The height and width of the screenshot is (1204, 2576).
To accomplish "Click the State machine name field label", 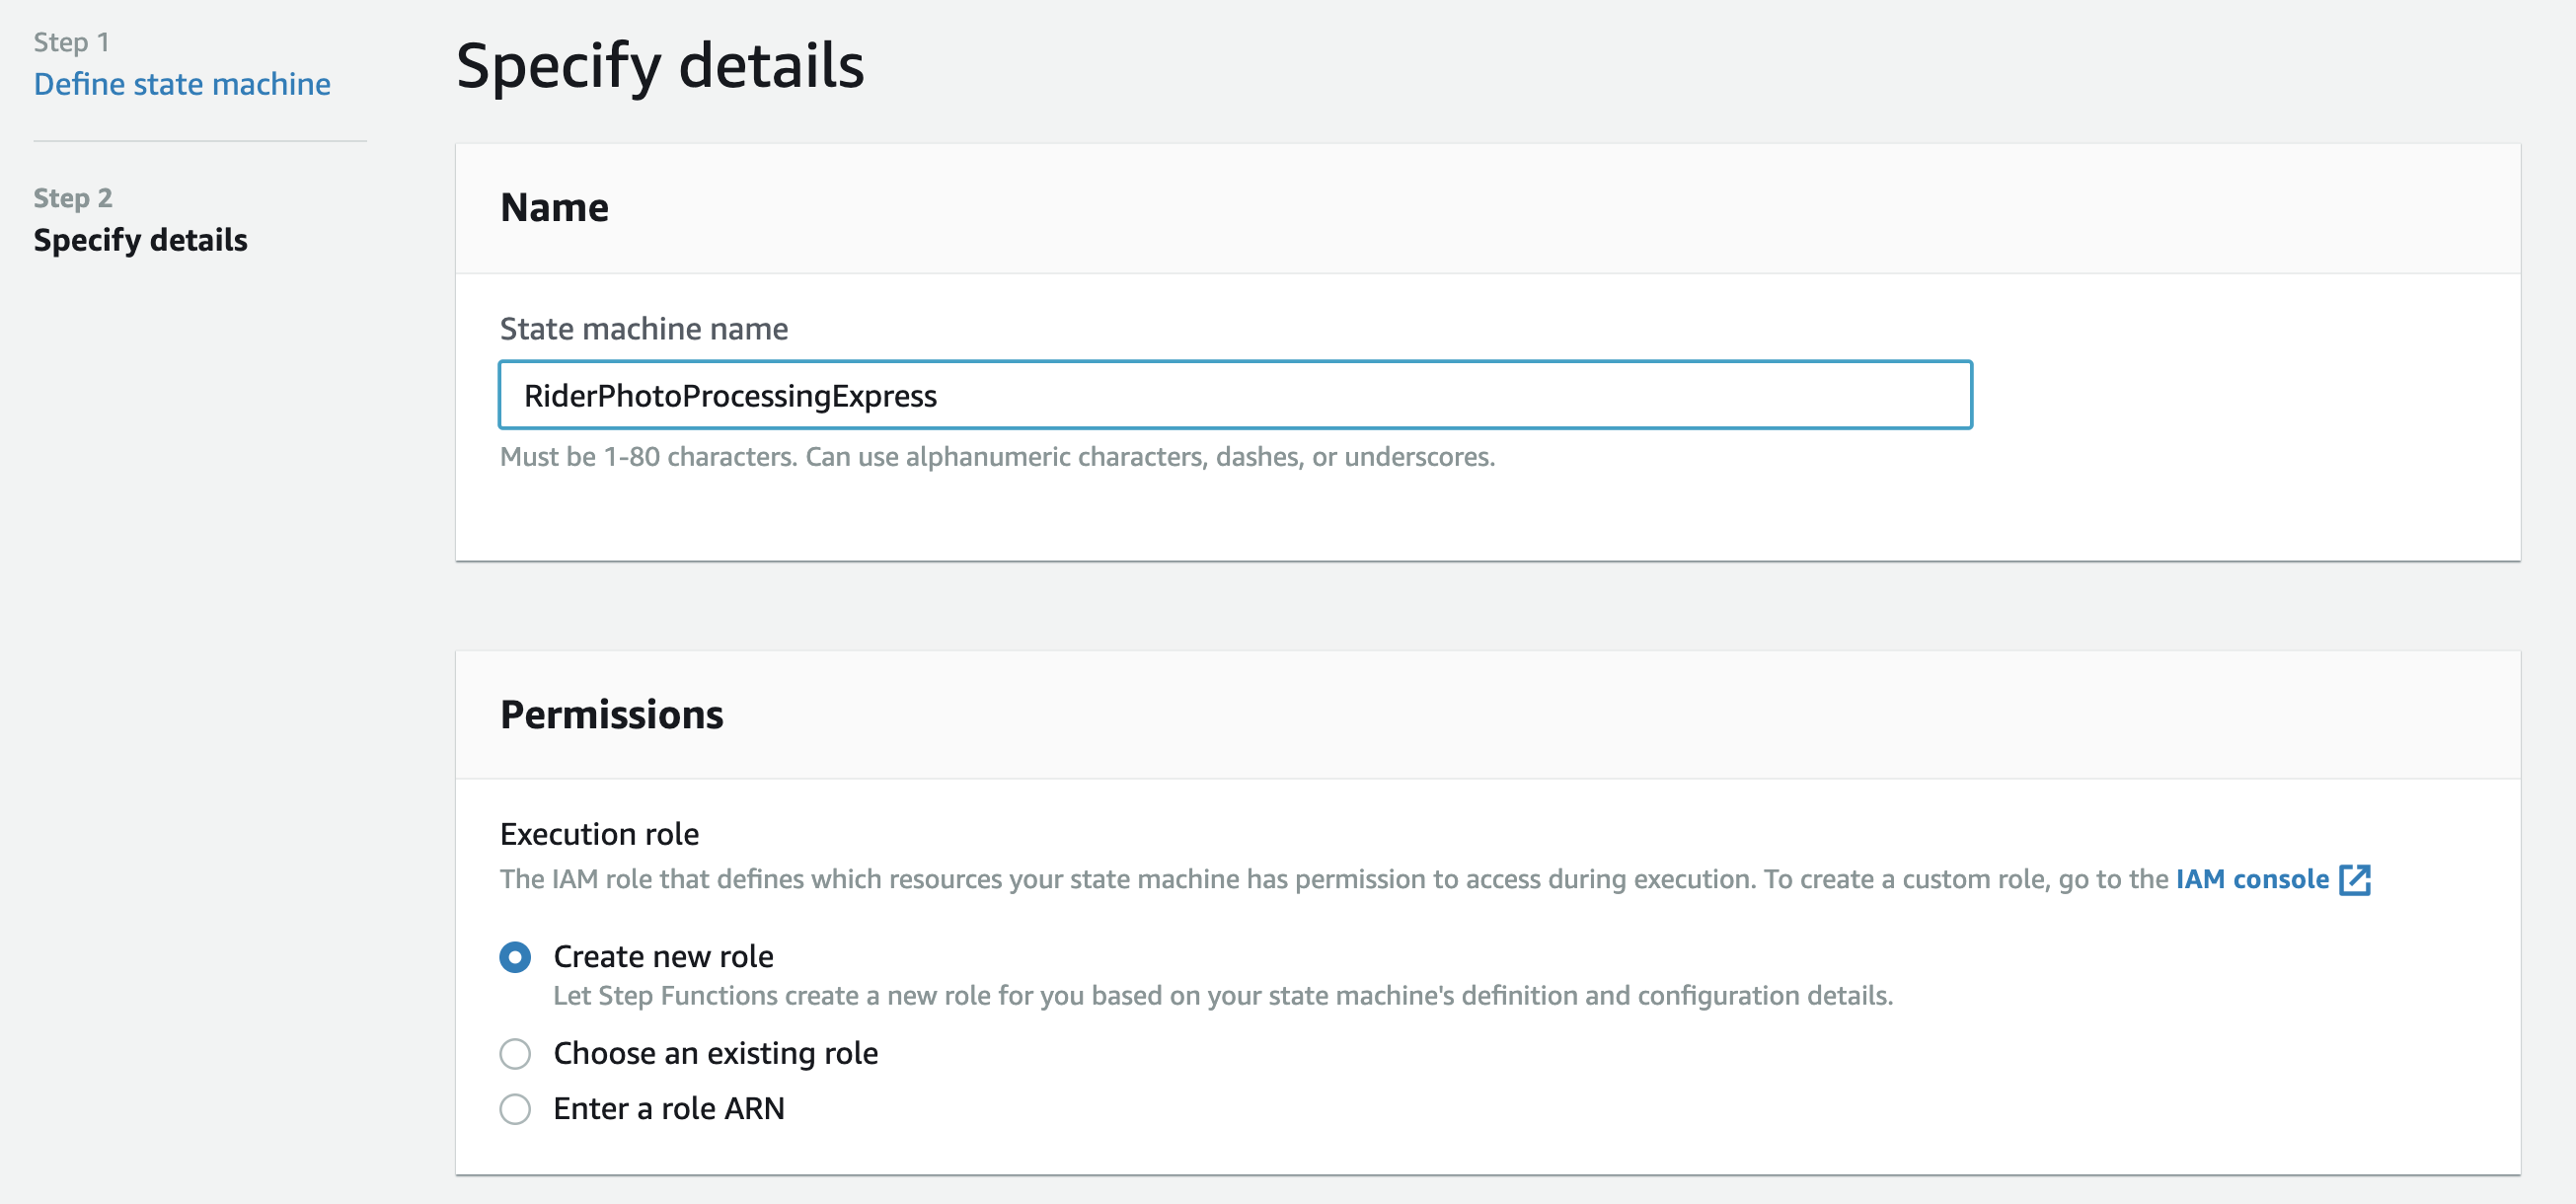I will (643, 329).
